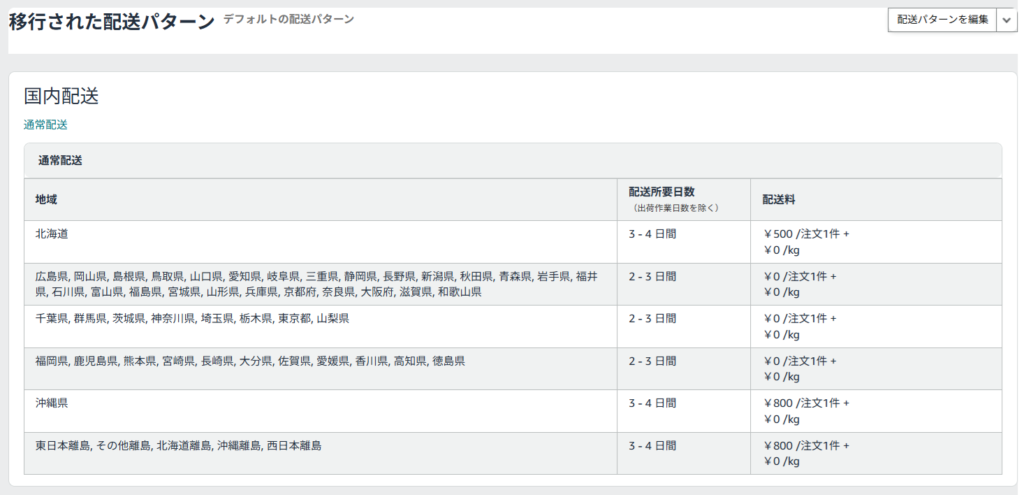Click the delivery days cell for 北海道
This screenshot has width=1024, height=495.
652,234
